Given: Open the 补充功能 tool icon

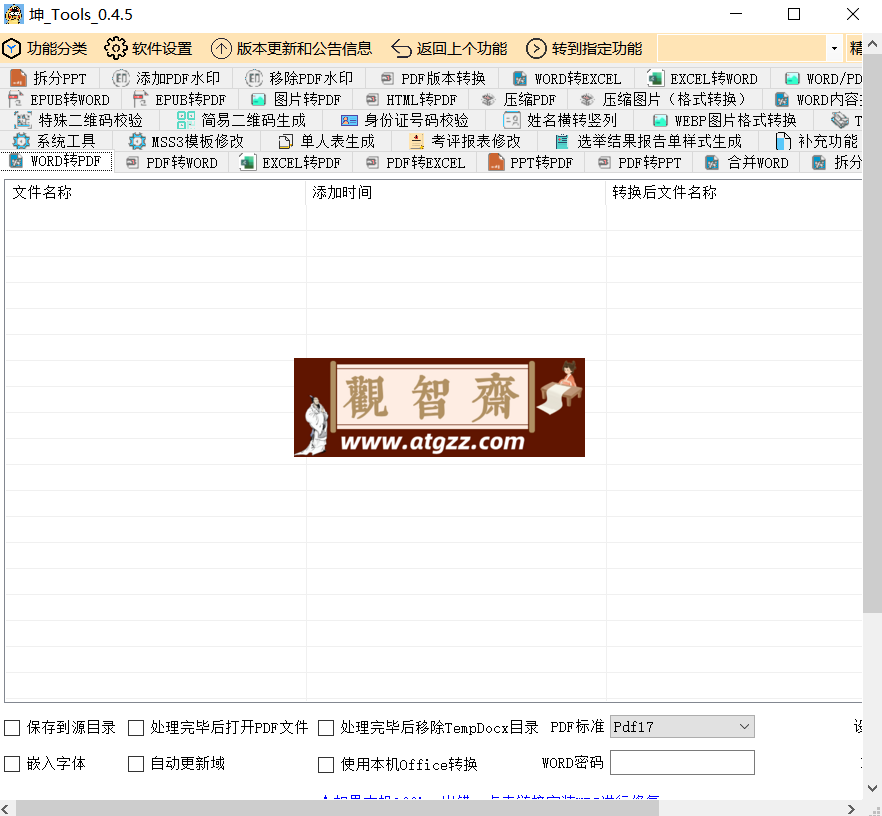Looking at the screenshot, I should point(783,141).
